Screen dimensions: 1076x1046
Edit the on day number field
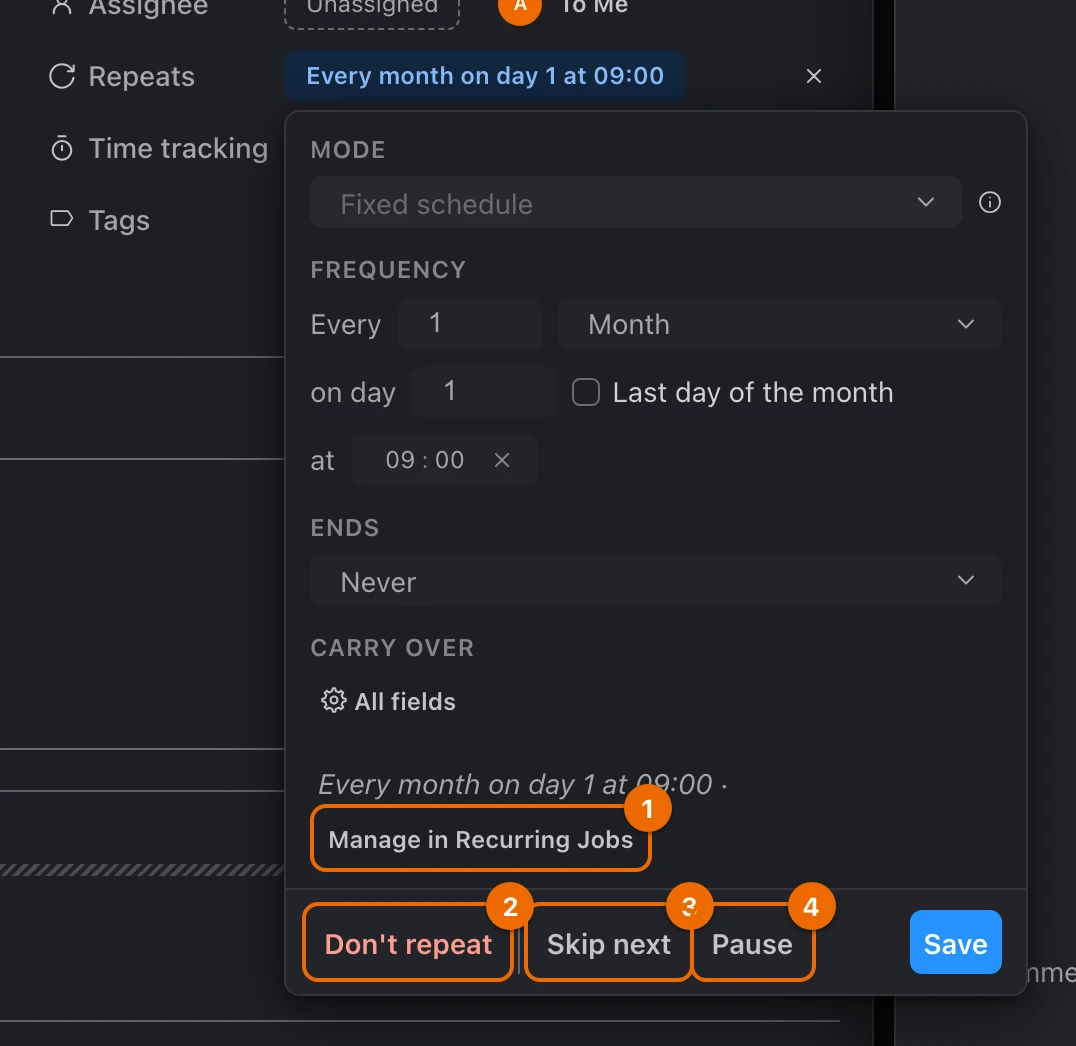(x=484, y=392)
